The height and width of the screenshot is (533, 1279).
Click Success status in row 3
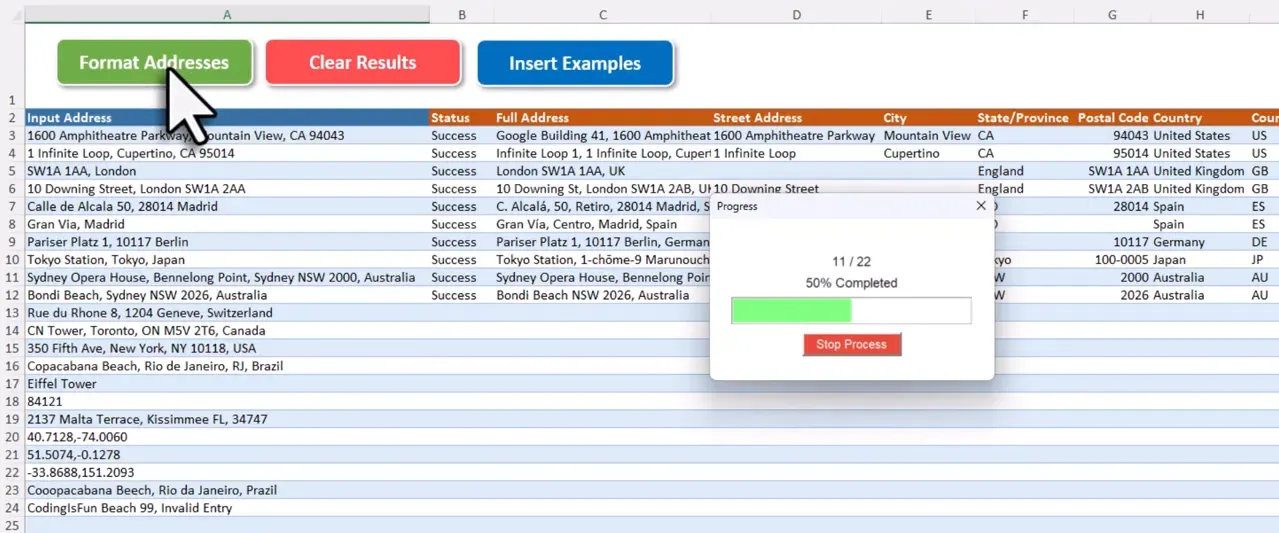tap(462, 136)
